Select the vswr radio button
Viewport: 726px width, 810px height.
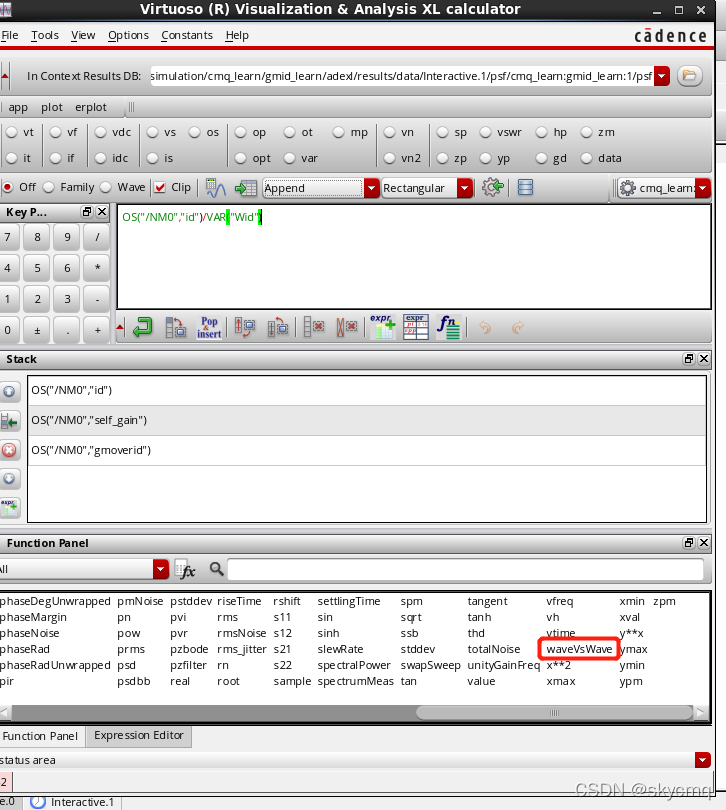pyautogui.click(x=485, y=132)
